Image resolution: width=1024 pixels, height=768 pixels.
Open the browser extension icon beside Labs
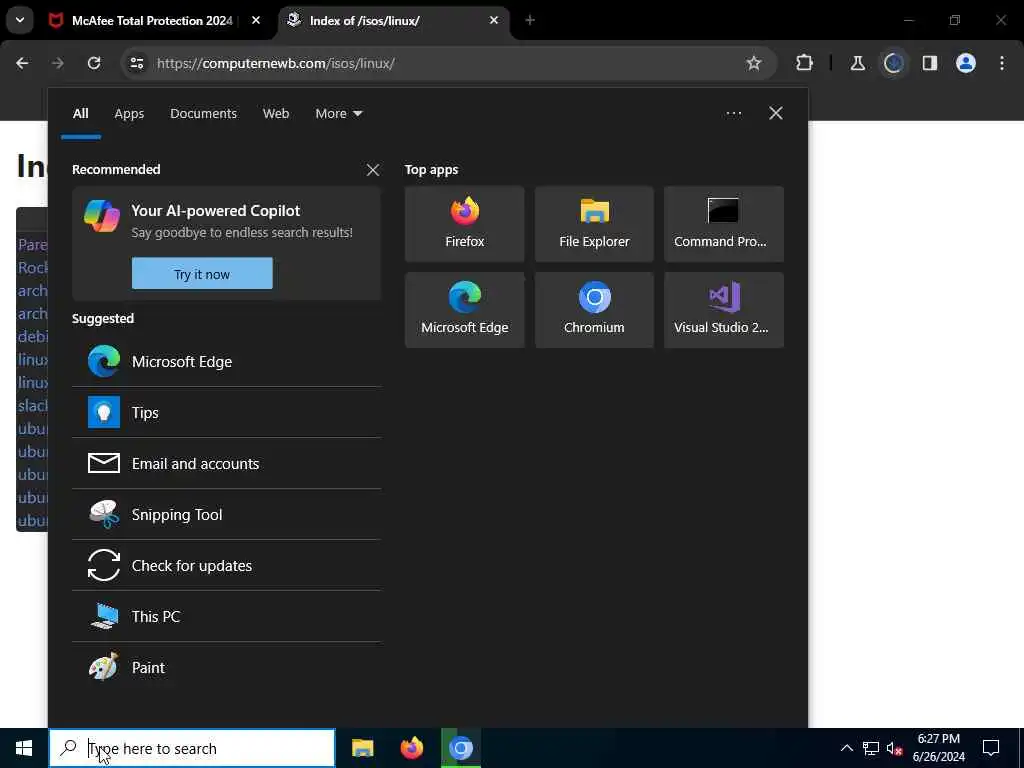point(893,63)
